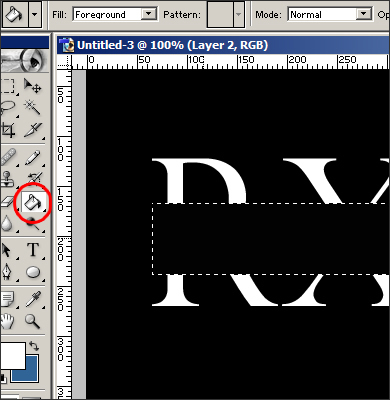Open the Pattern picker dropdown arrow
Image resolution: width=390 pixels, height=400 pixels.
pyautogui.click(x=239, y=14)
